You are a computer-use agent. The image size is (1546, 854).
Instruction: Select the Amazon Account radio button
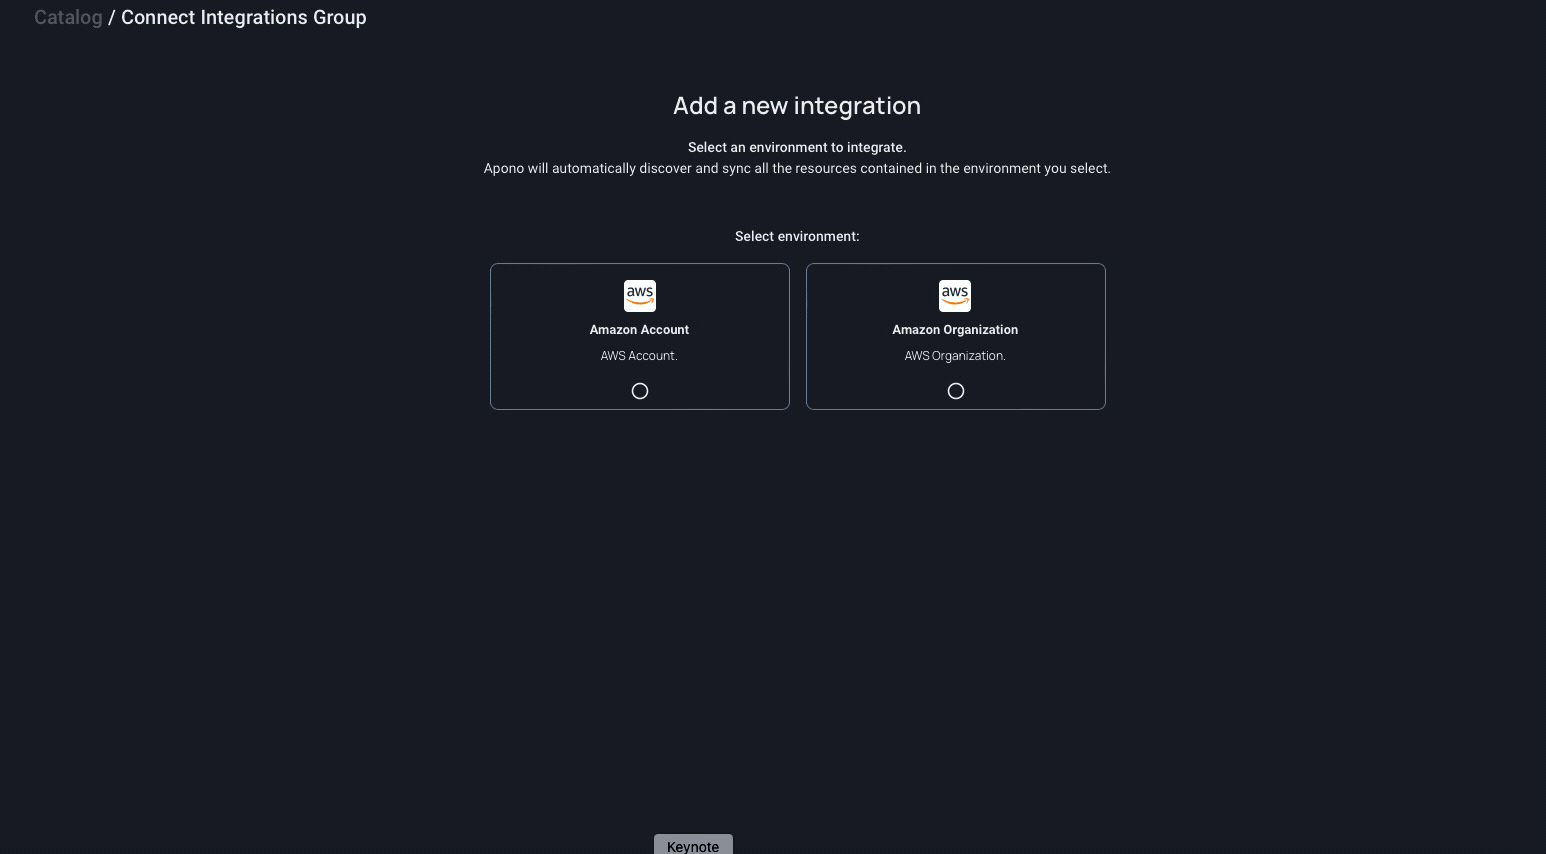click(640, 391)
